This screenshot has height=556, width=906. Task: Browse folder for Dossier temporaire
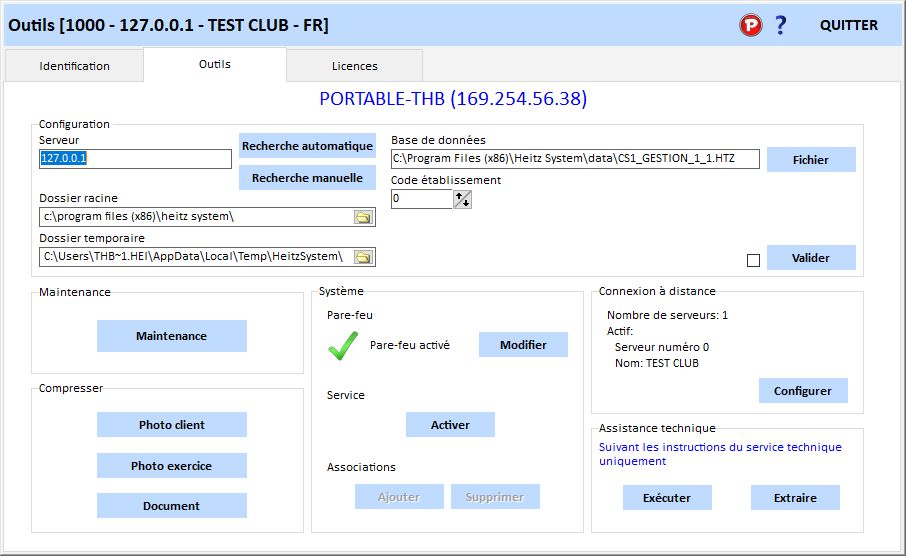[x=363, y=257]
